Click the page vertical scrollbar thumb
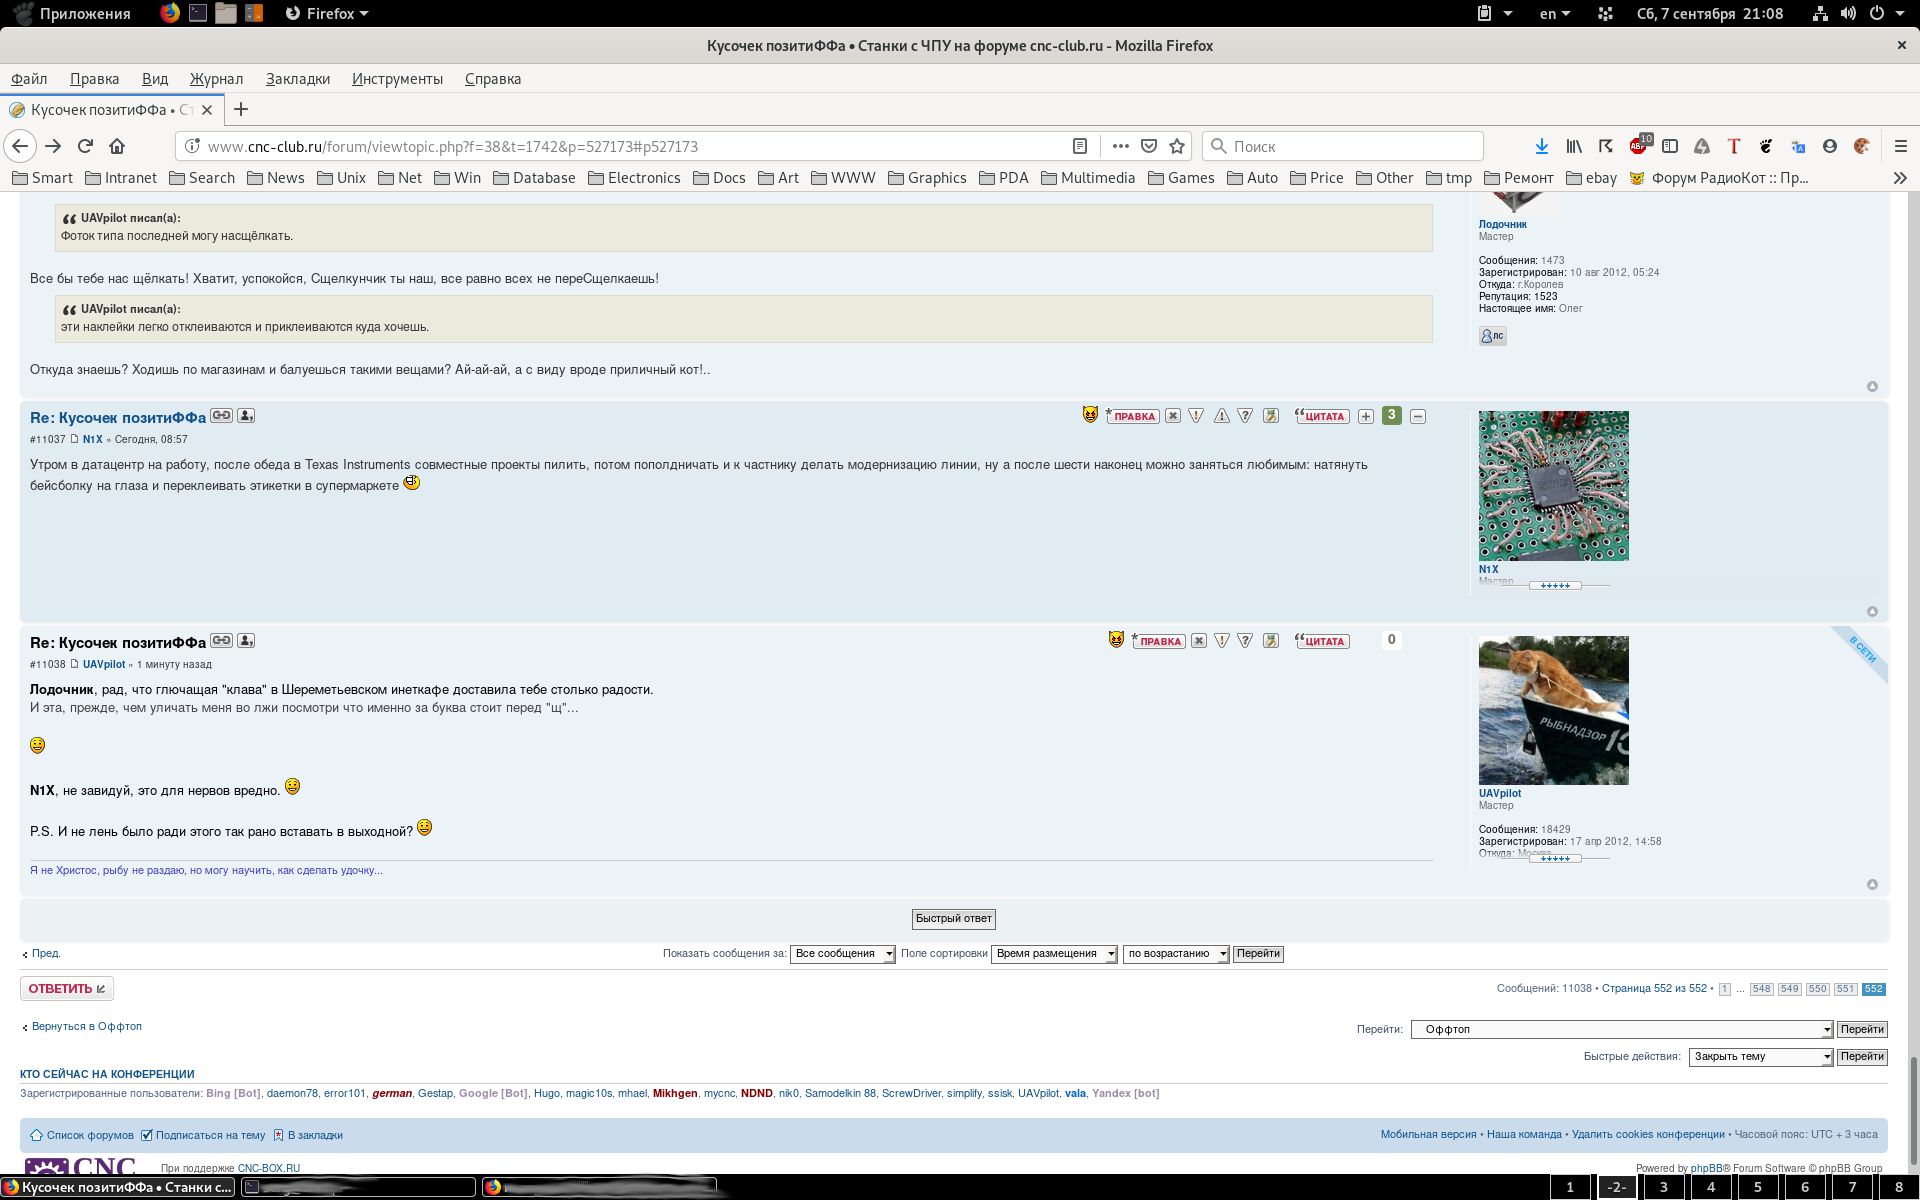 [x=1912, y=1110]
